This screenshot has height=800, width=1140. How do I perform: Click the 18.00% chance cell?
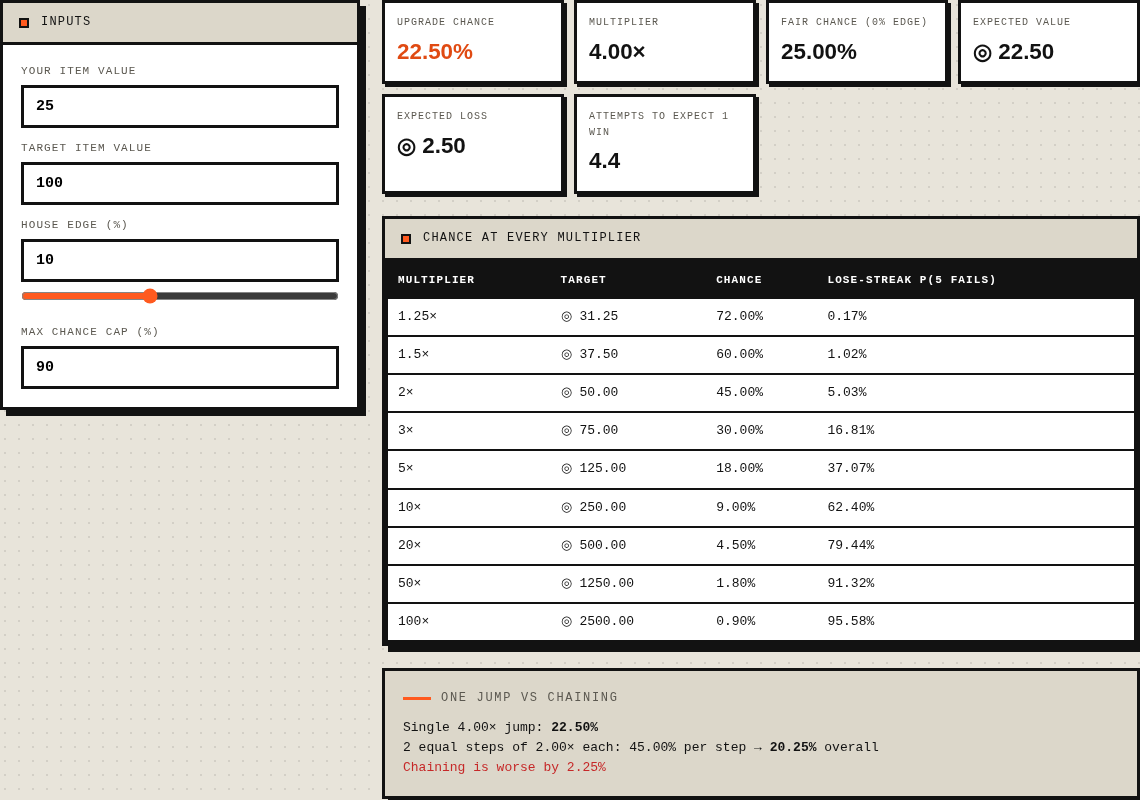tap(739, 468)
